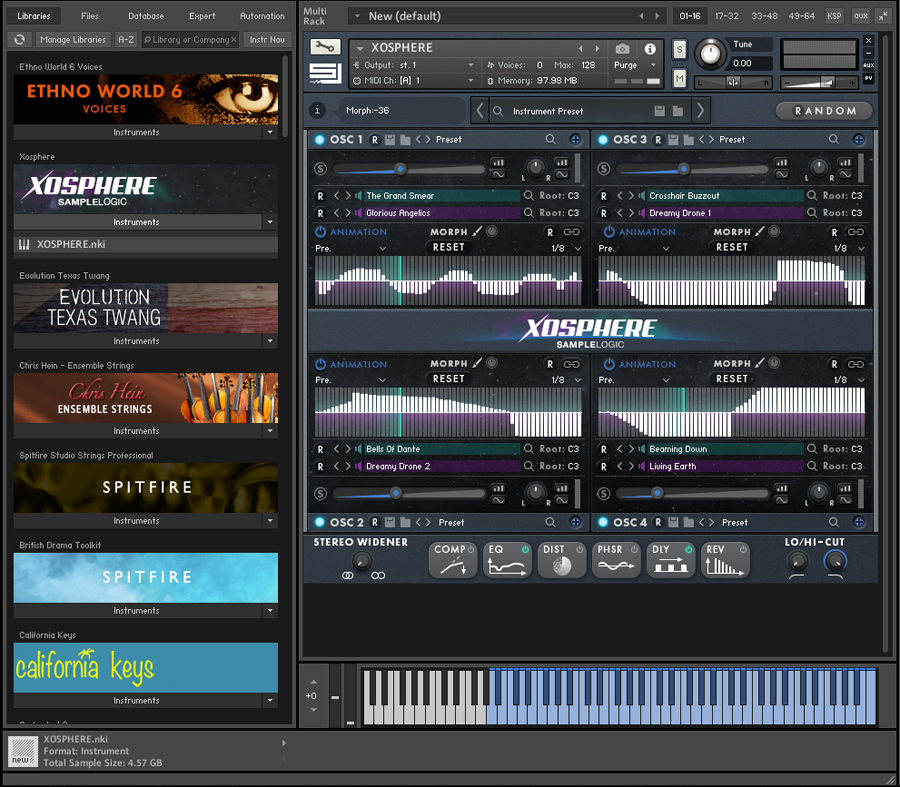
Task: Toggle the OSC 3 power indicator
Action: pyautogui.click(x=603, y=139)
